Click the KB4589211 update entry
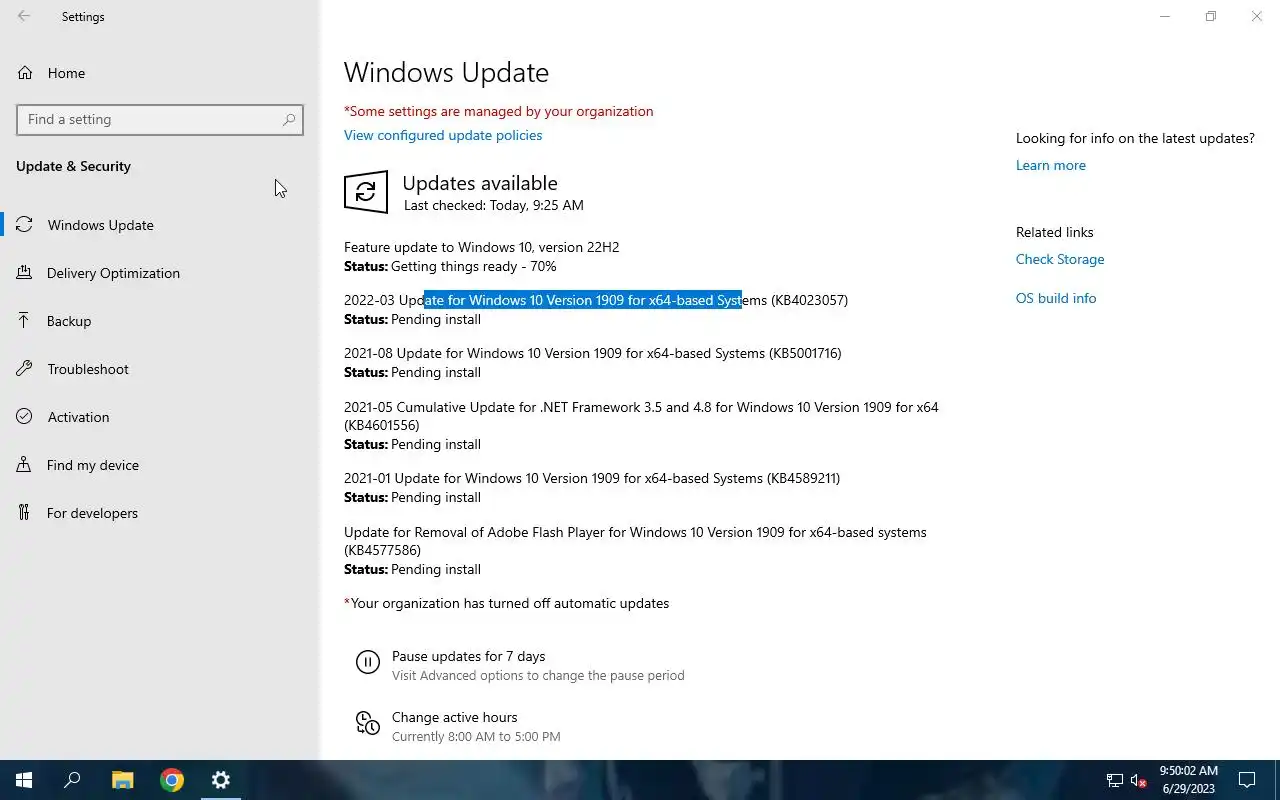The width and height of the screenshot is (1280, 800). pos(592,478)
